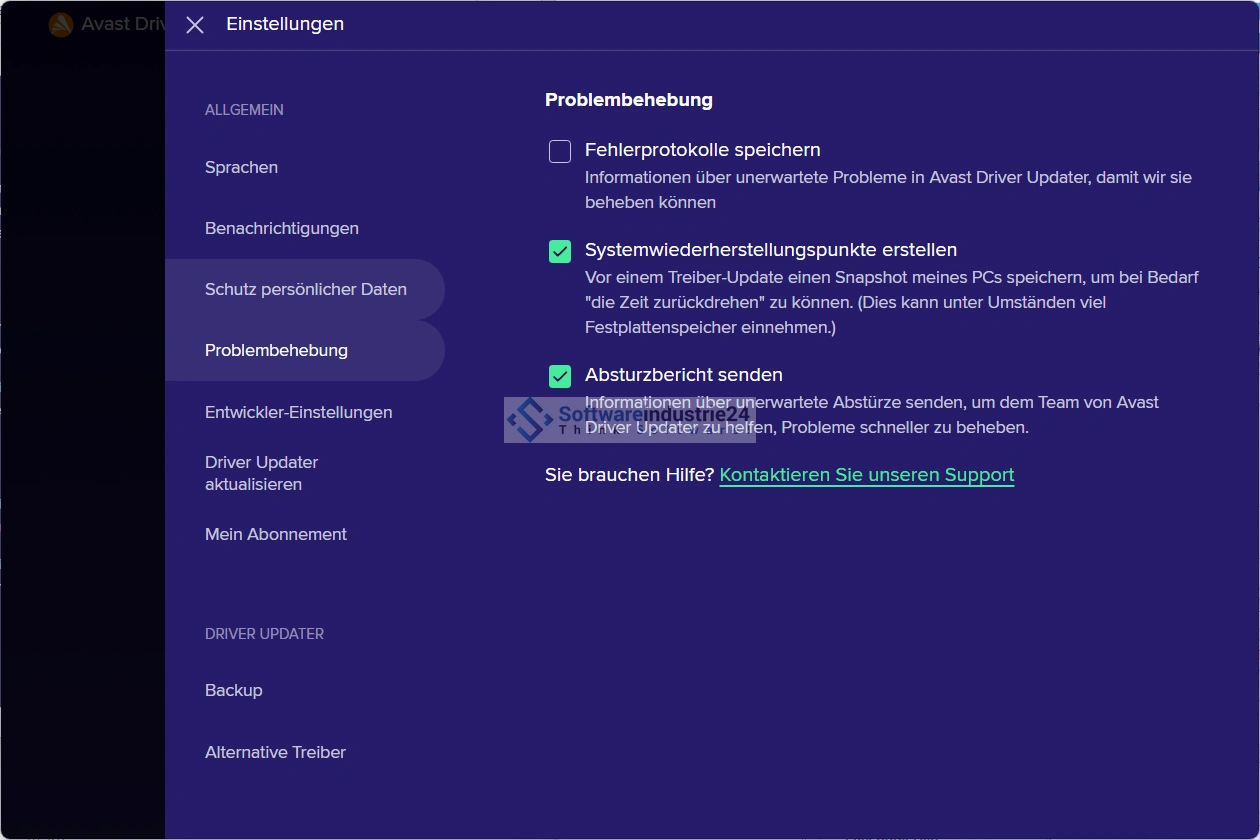Navigate to the Backup settings
The height and width of the screenshot is (840, 1260).
(x=233, y=690)
